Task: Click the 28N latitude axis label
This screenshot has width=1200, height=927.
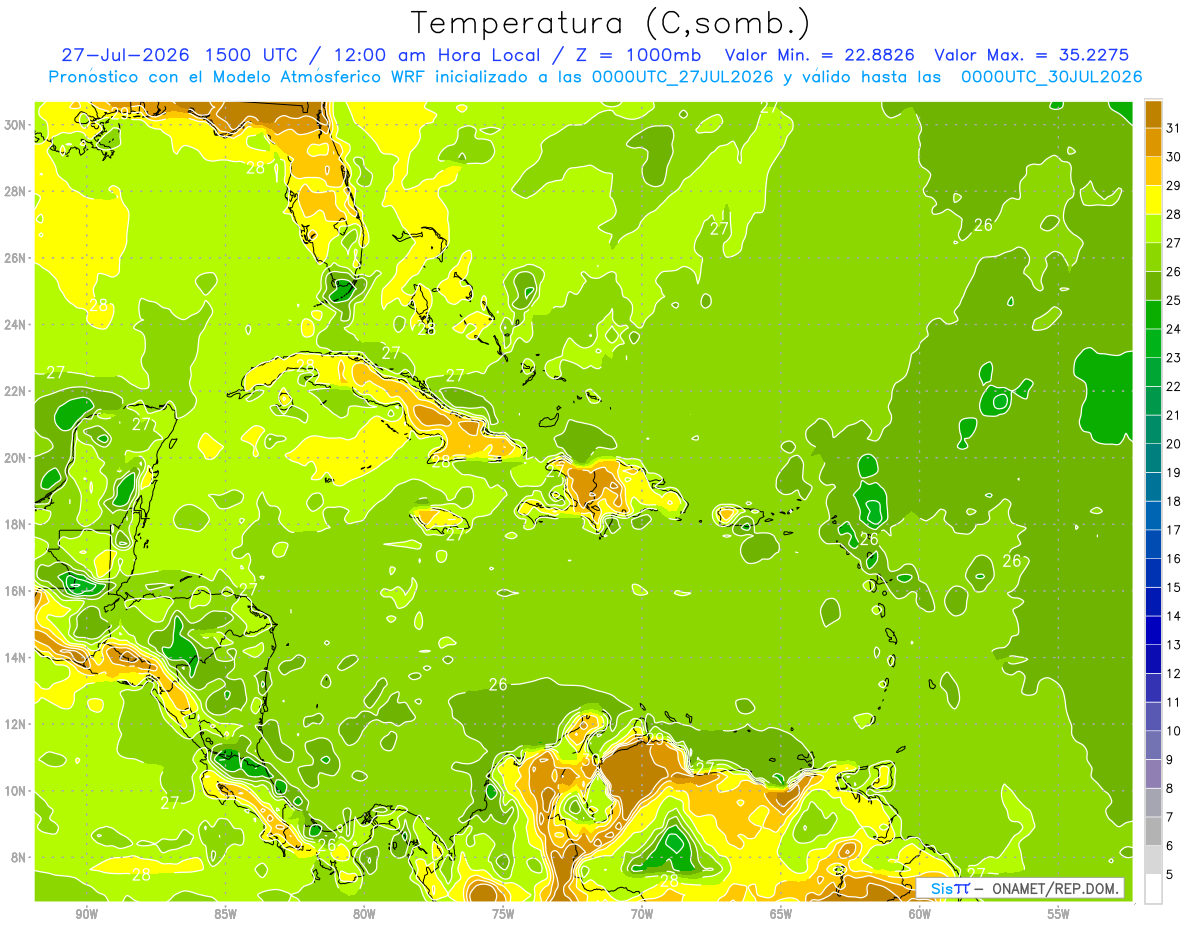Action: tap(17, 191)
